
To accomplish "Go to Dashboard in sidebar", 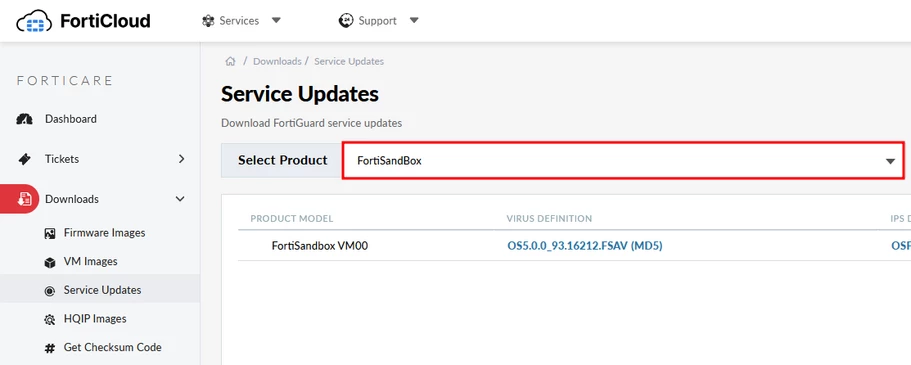I will (71, 119).
